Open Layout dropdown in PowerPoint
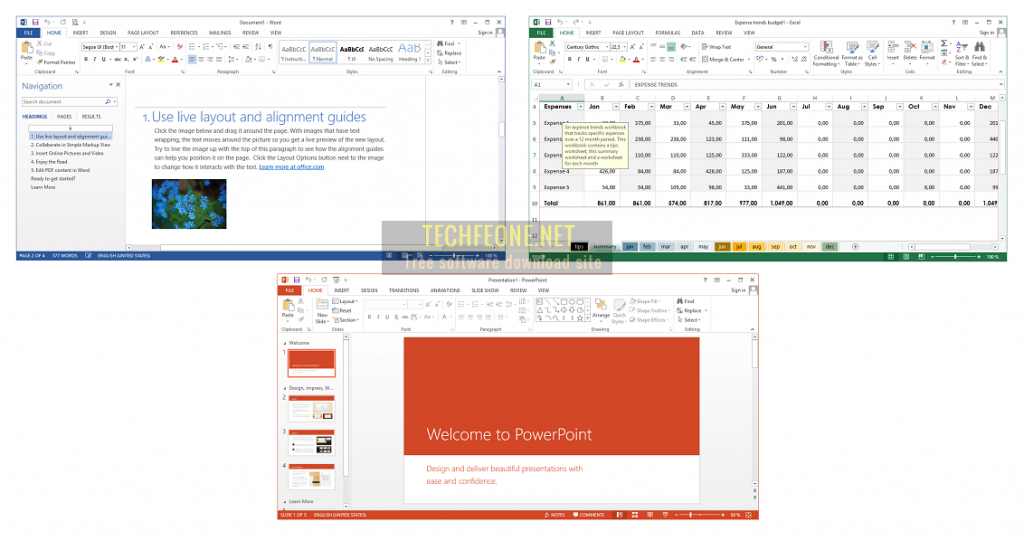 [x=347, y=302]
